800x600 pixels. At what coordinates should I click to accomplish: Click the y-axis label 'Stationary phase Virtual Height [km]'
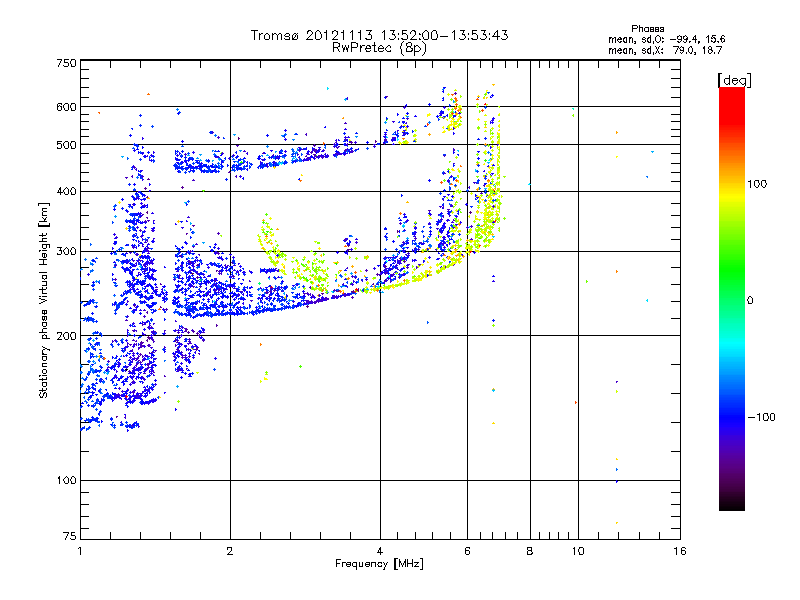pos(44,300)
